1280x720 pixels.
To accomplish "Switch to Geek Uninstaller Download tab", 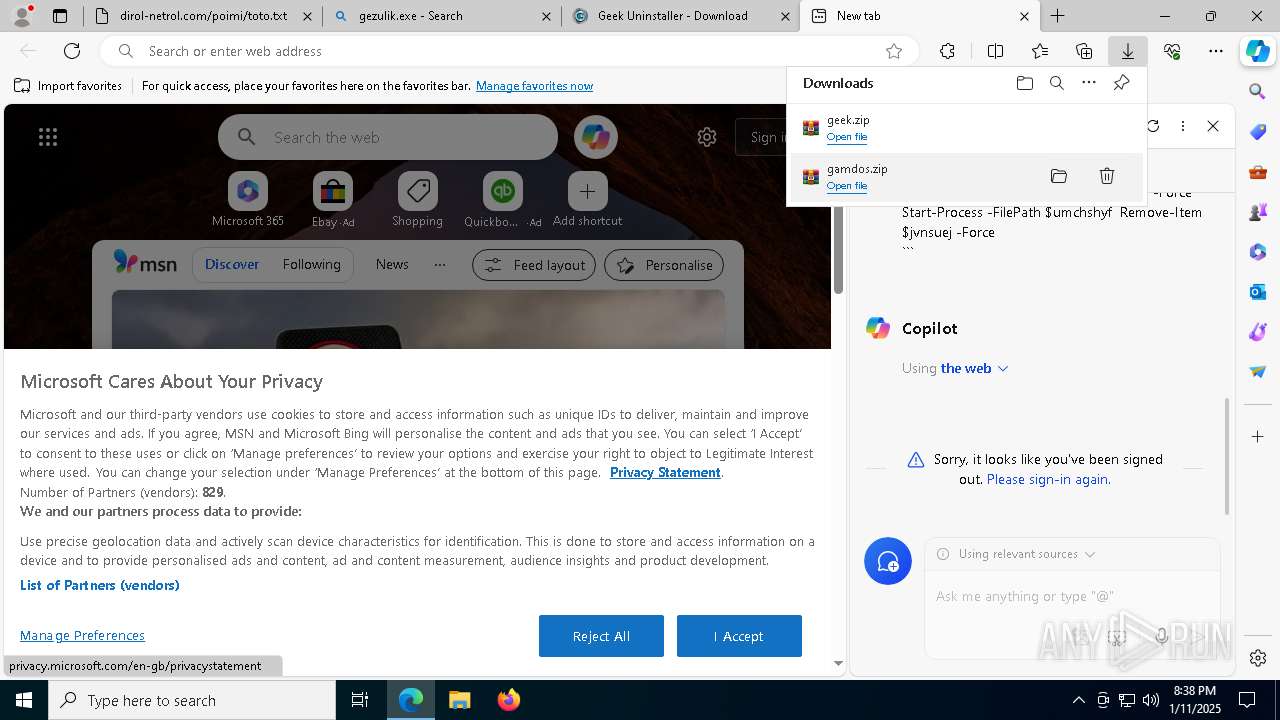I will [x=680, y=16].
